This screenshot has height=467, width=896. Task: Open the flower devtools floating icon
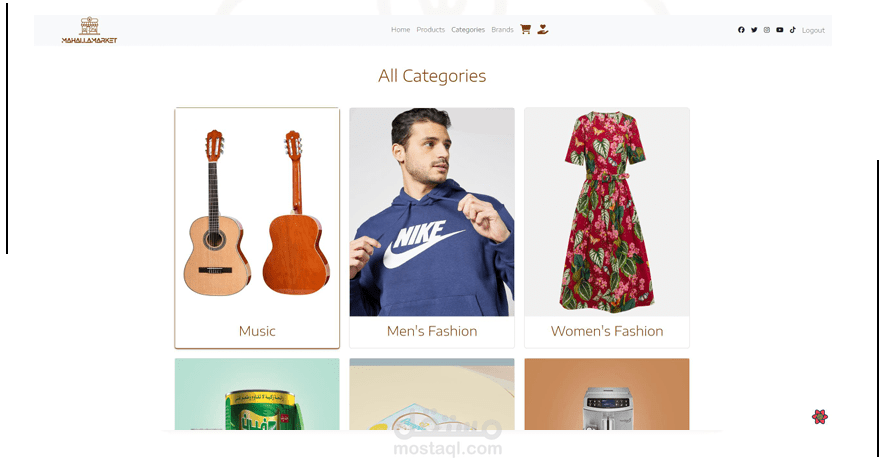tap(820, 417)
